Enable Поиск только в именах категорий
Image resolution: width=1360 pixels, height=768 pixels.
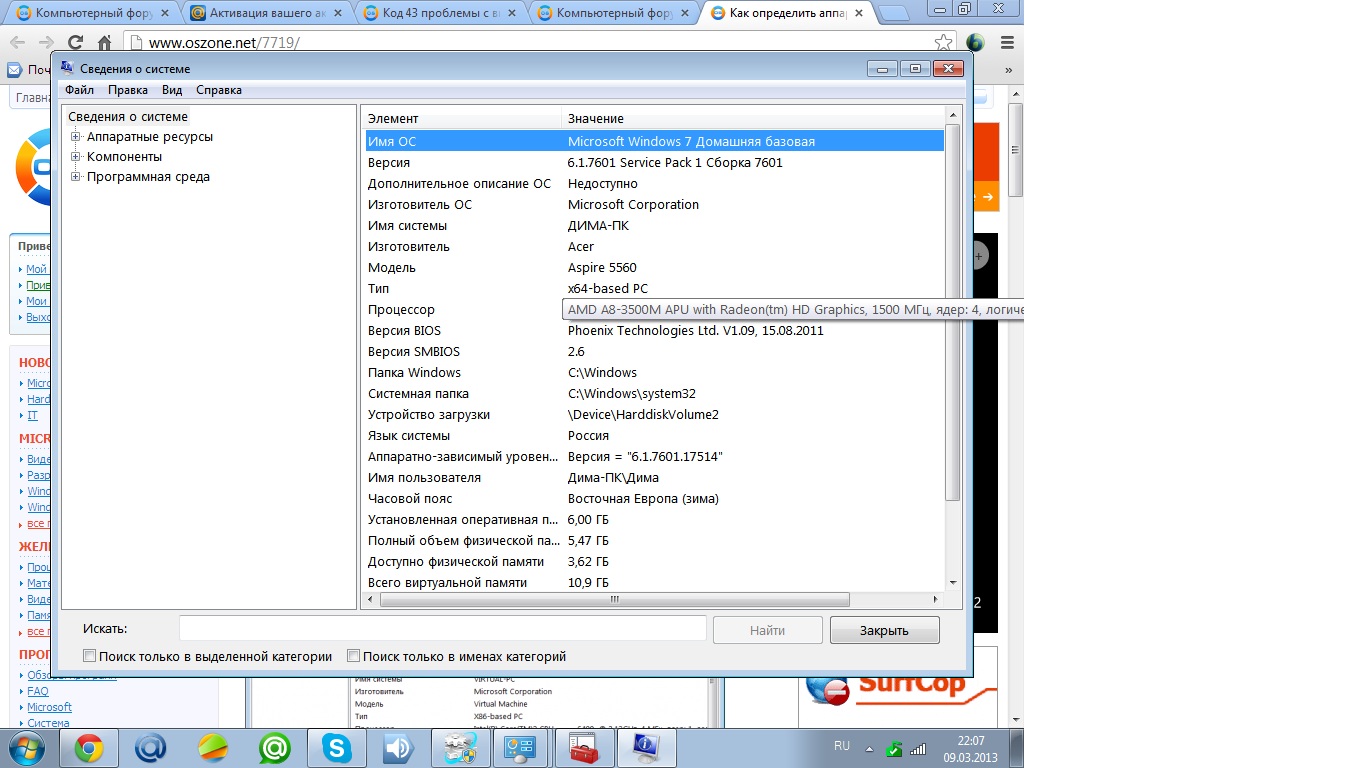click(353, 657)
